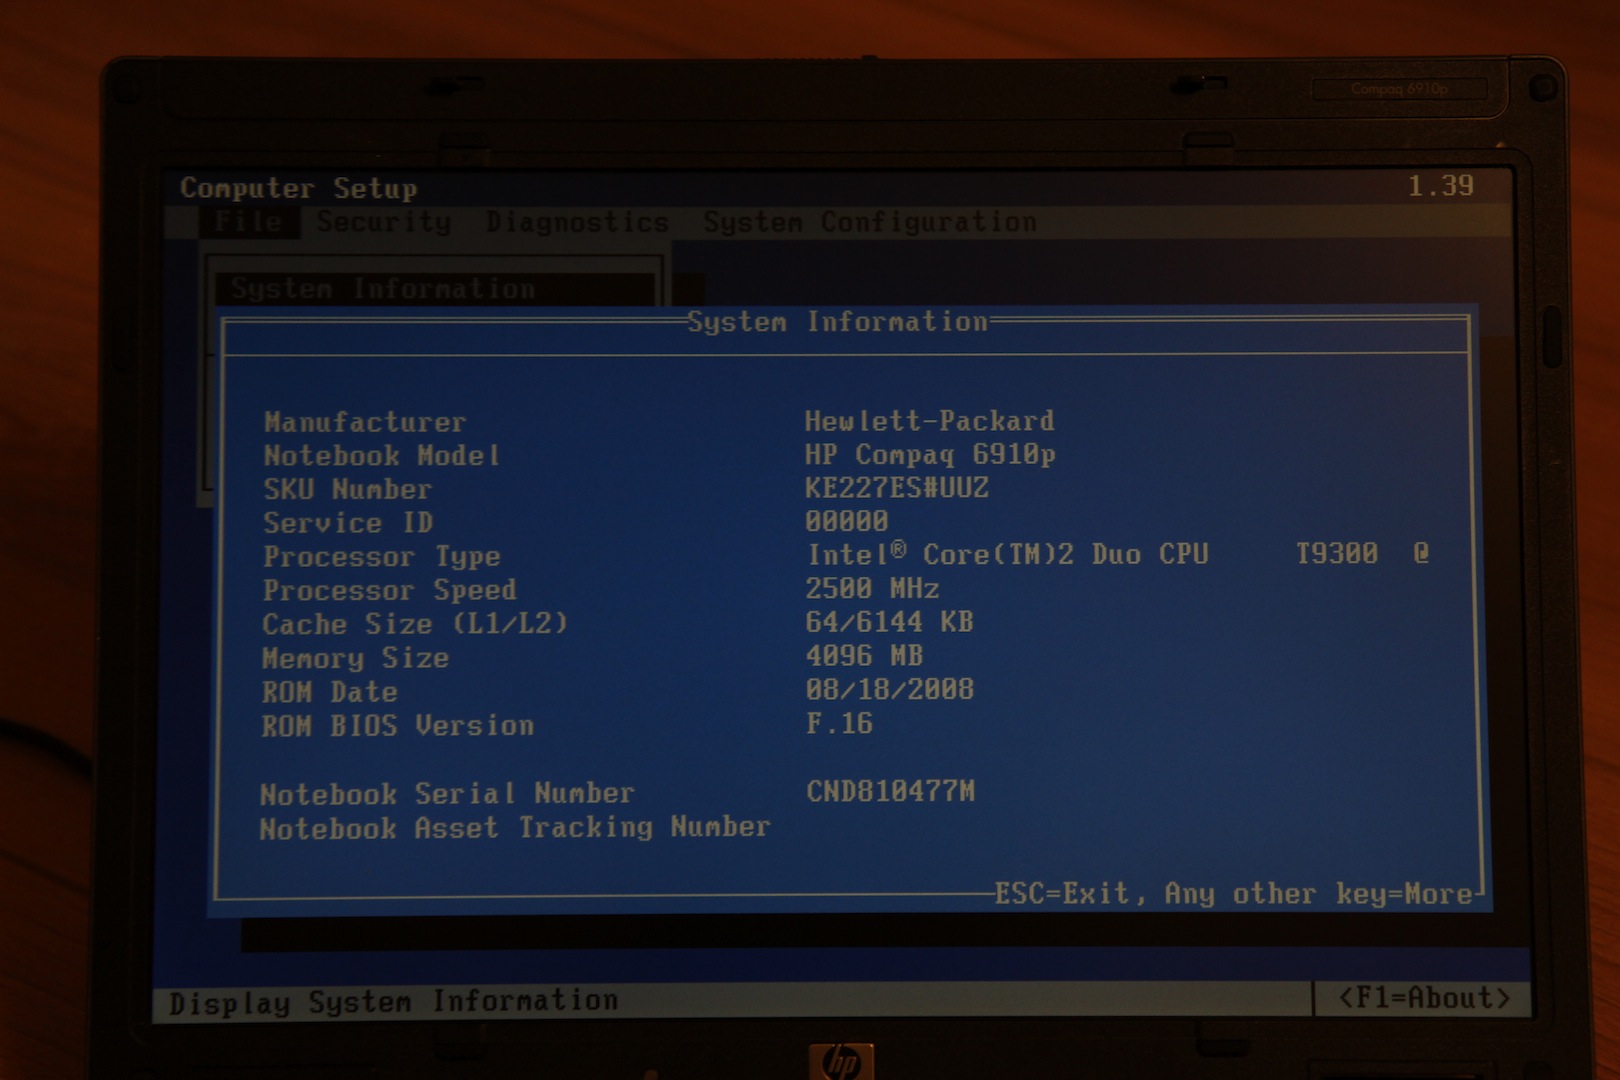Click the Service ID value 00000
The width and height of the screenshot is (1620, 1080).
tap(846, 521)
